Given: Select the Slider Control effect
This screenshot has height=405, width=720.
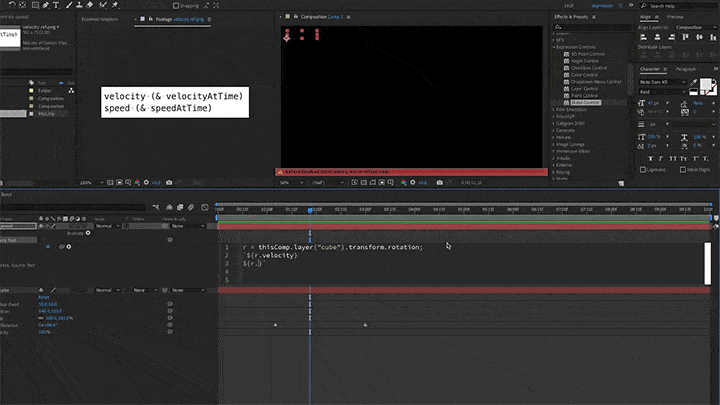Looking at the screenshot, I should 585,102.
